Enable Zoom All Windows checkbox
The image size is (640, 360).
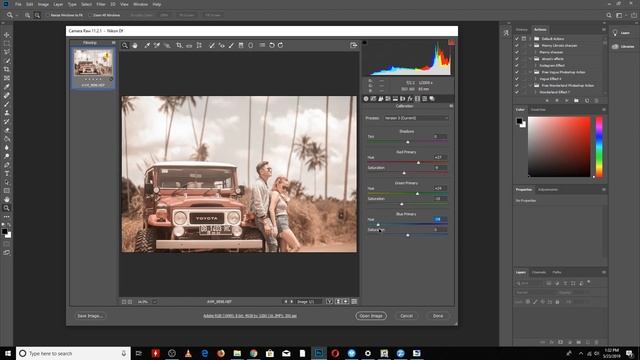pos(90,15)
